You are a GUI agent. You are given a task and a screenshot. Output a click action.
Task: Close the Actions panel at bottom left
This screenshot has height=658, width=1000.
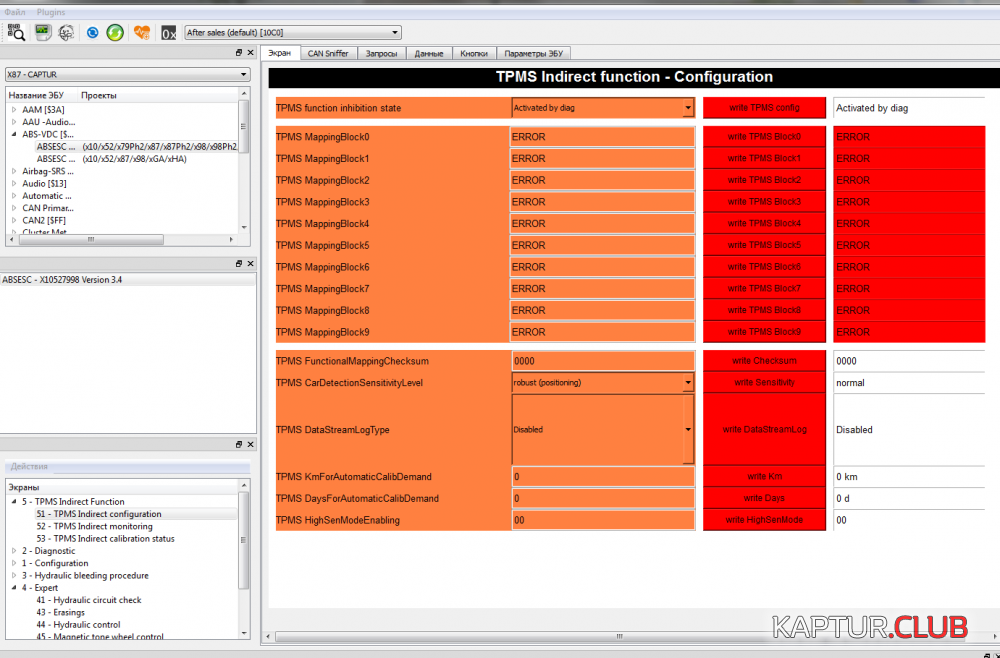250,445
